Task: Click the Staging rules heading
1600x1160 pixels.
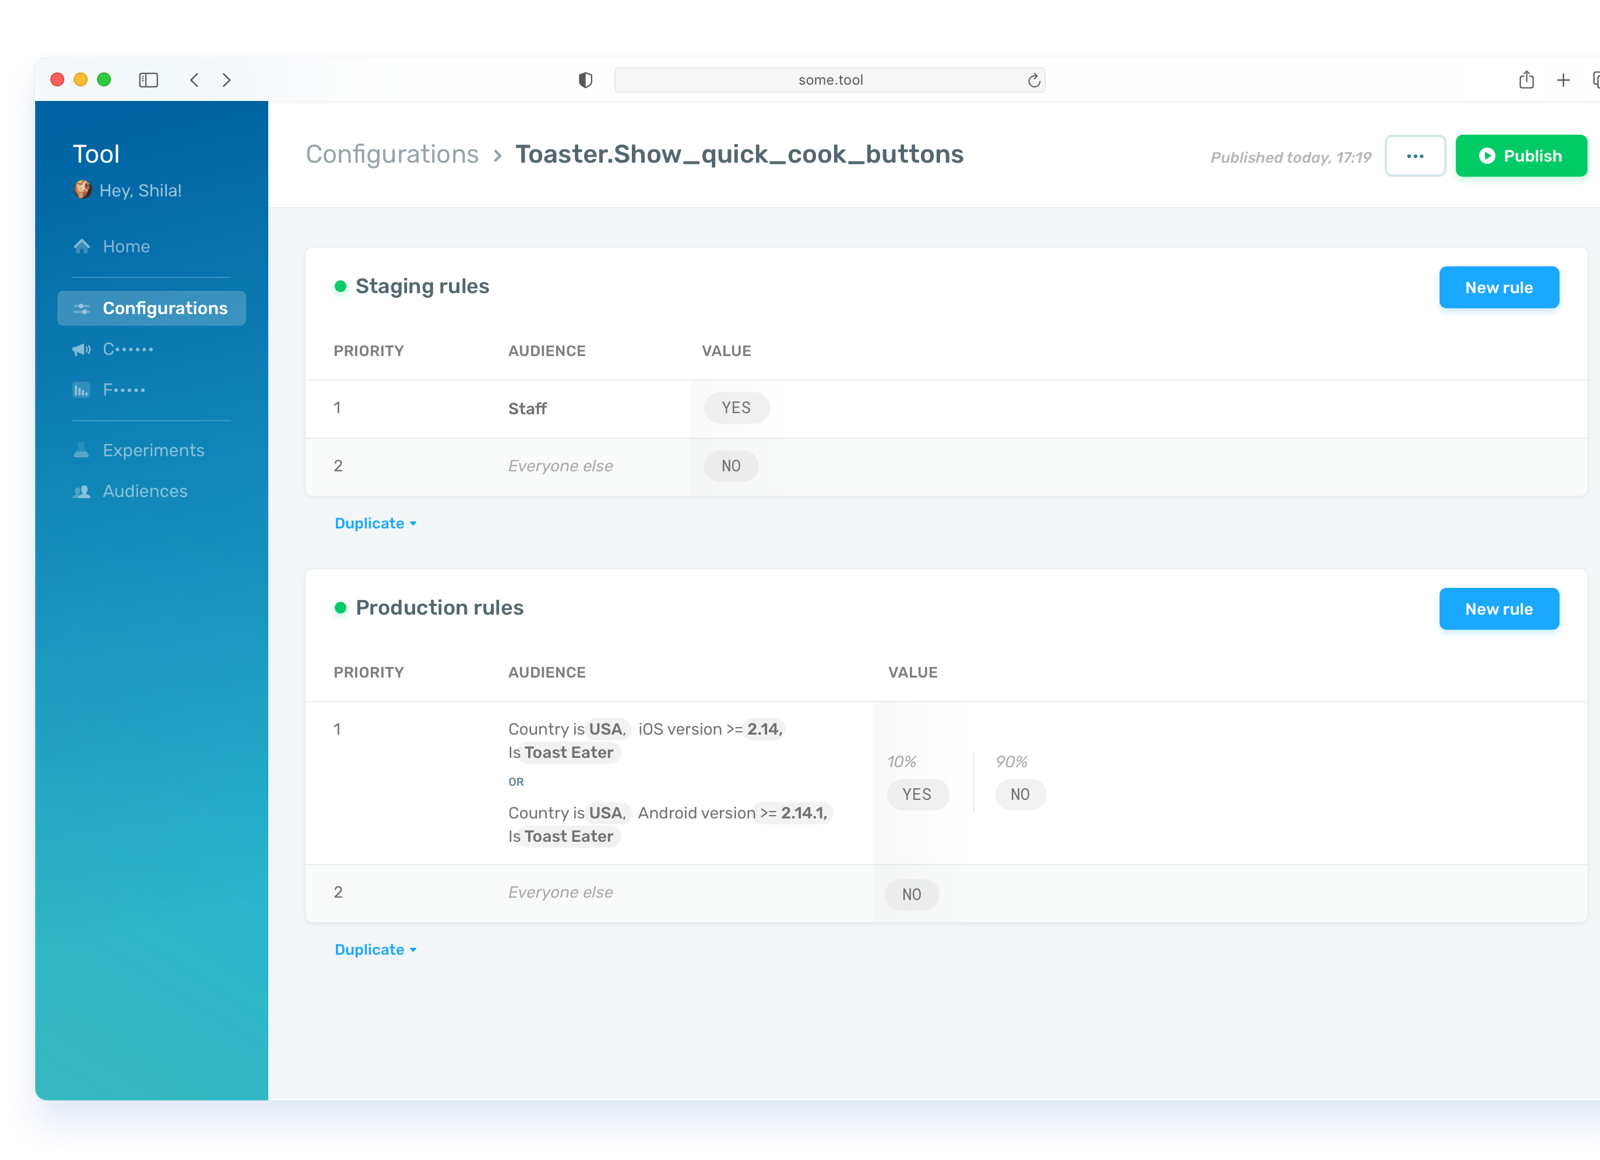Action: coord(422,286)
